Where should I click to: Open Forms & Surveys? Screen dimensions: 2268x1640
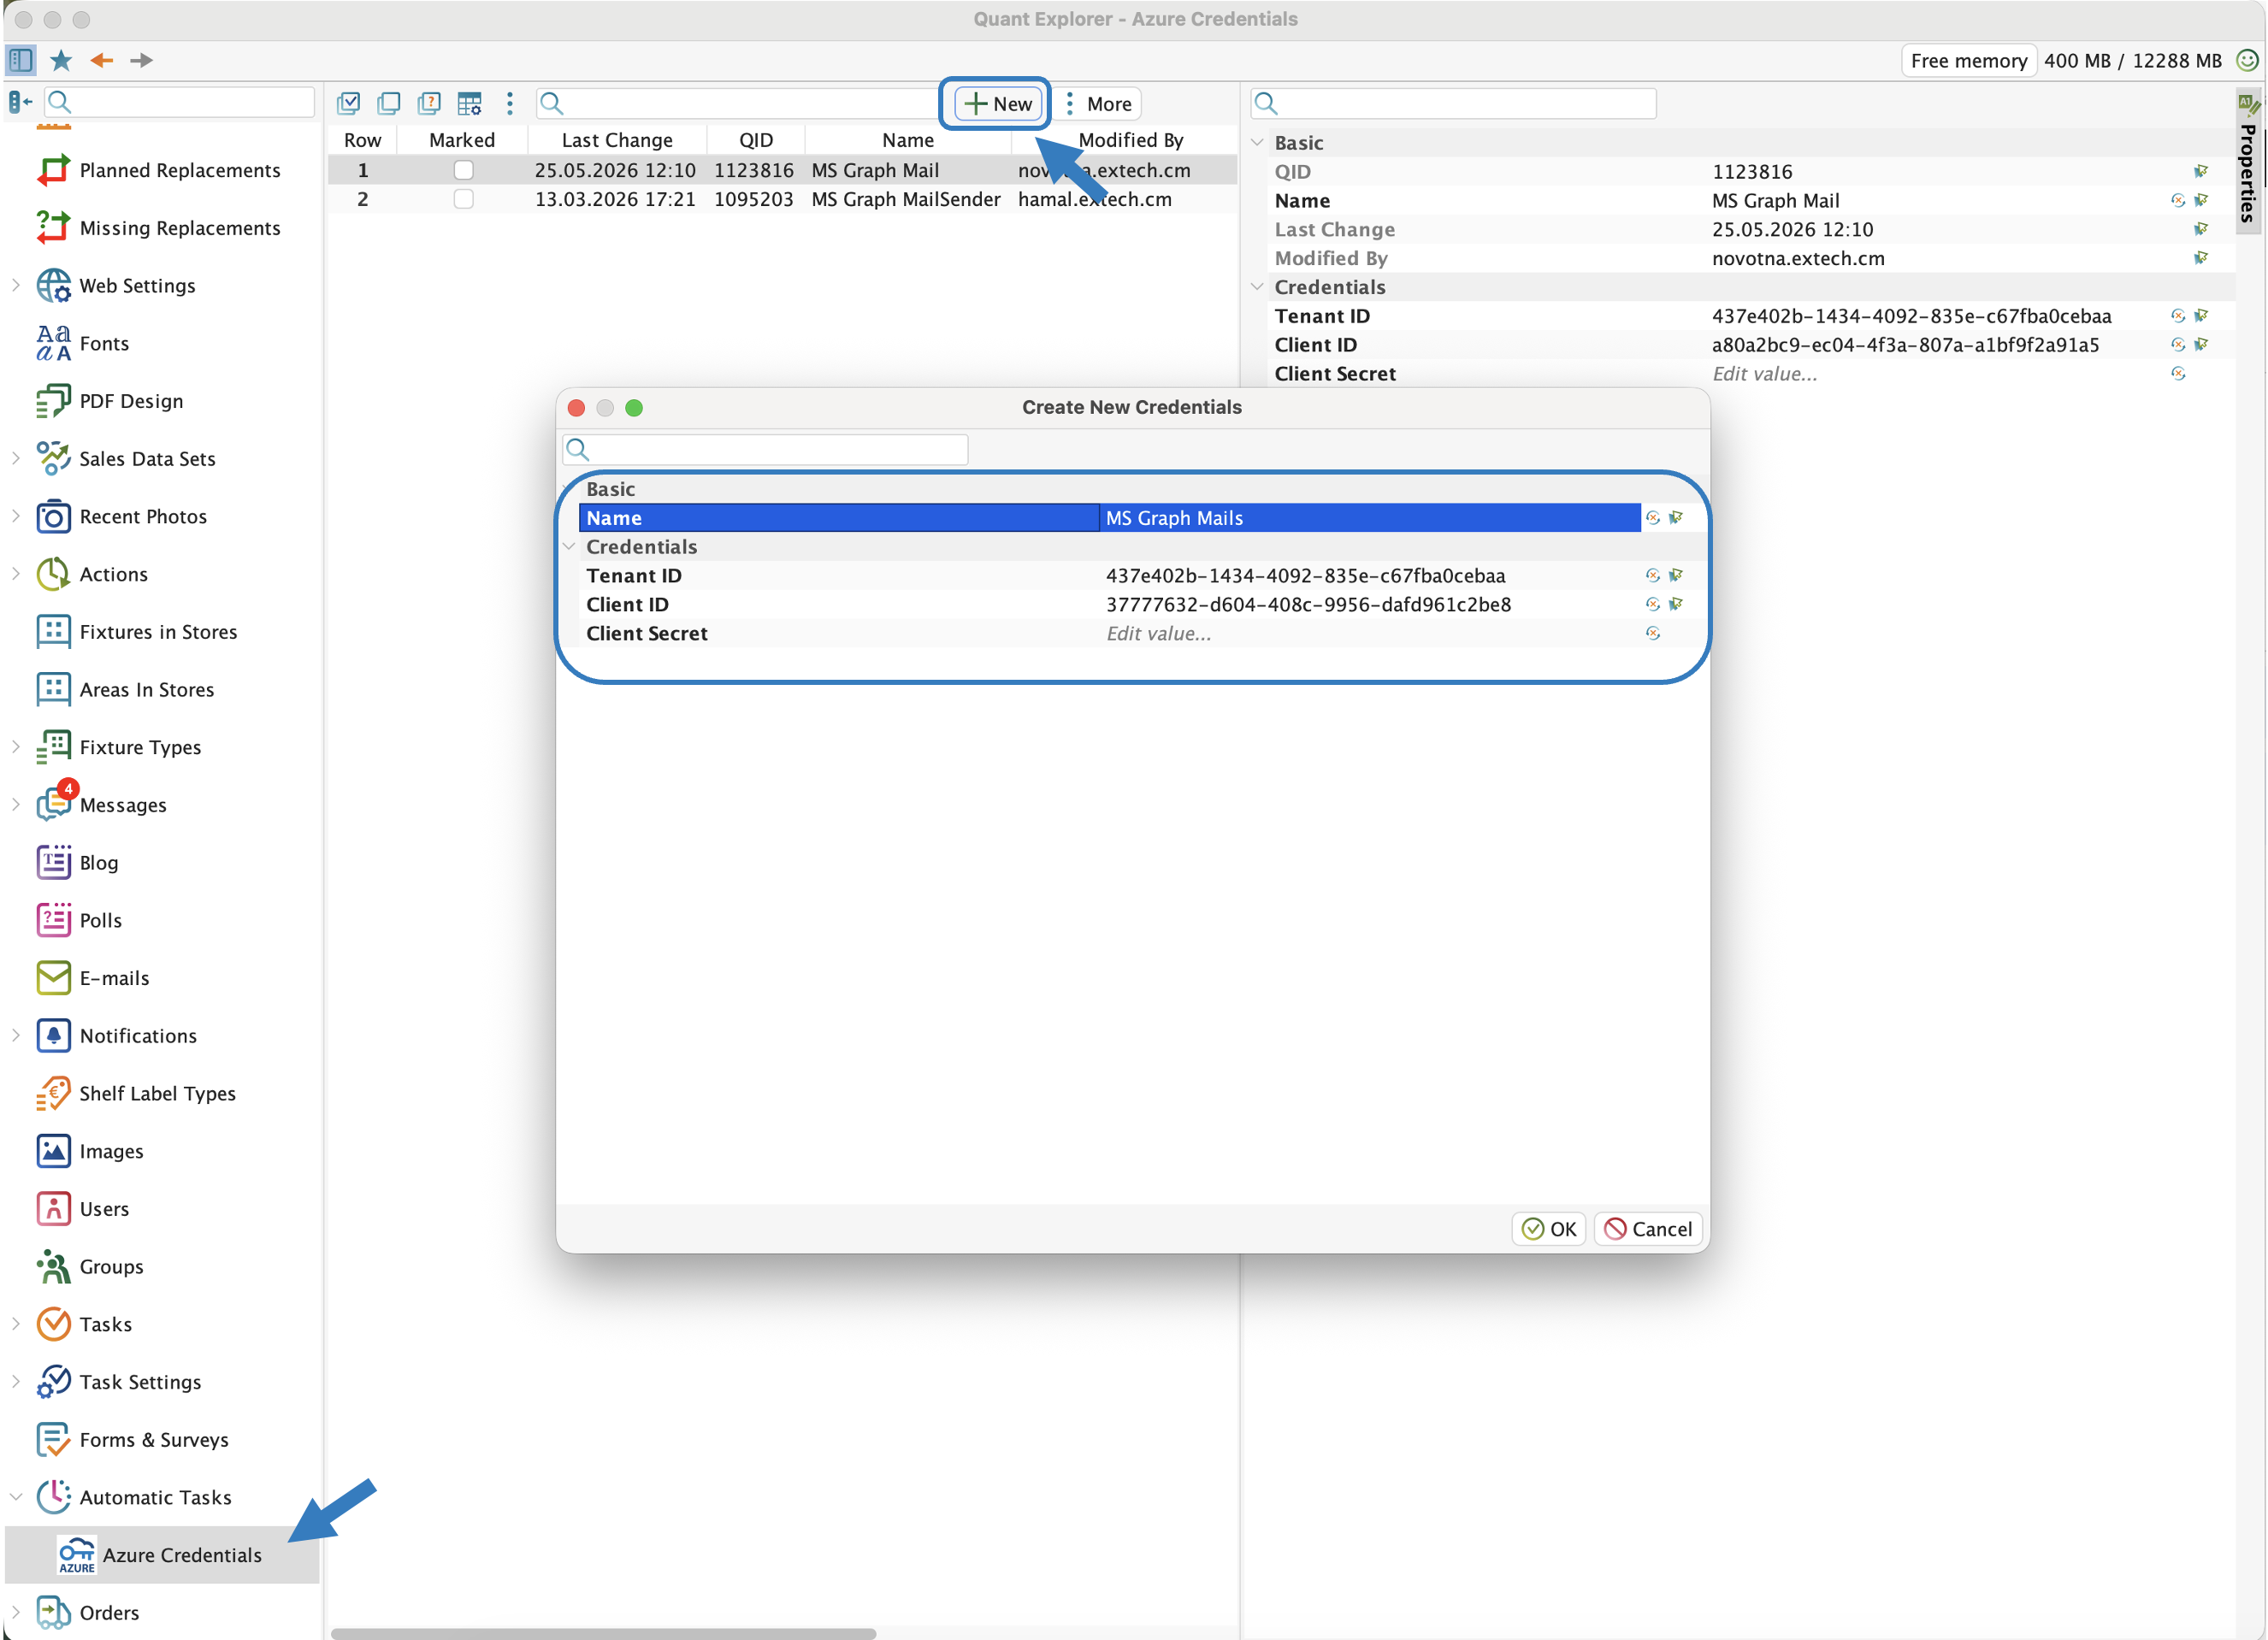(x=132, y=1440)
